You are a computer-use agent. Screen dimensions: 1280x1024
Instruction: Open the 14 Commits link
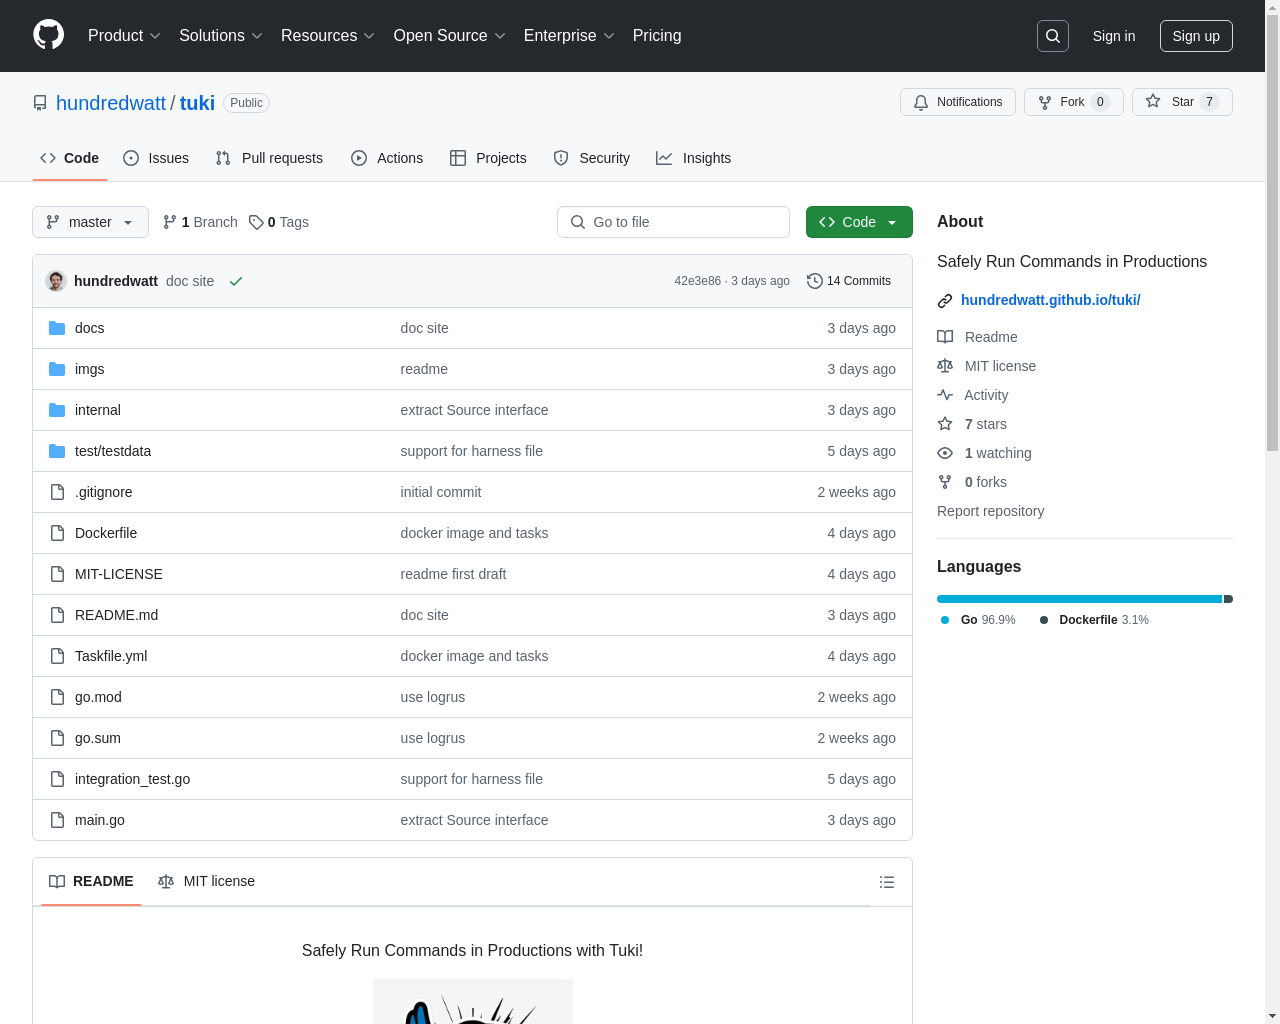click(849, 281)
